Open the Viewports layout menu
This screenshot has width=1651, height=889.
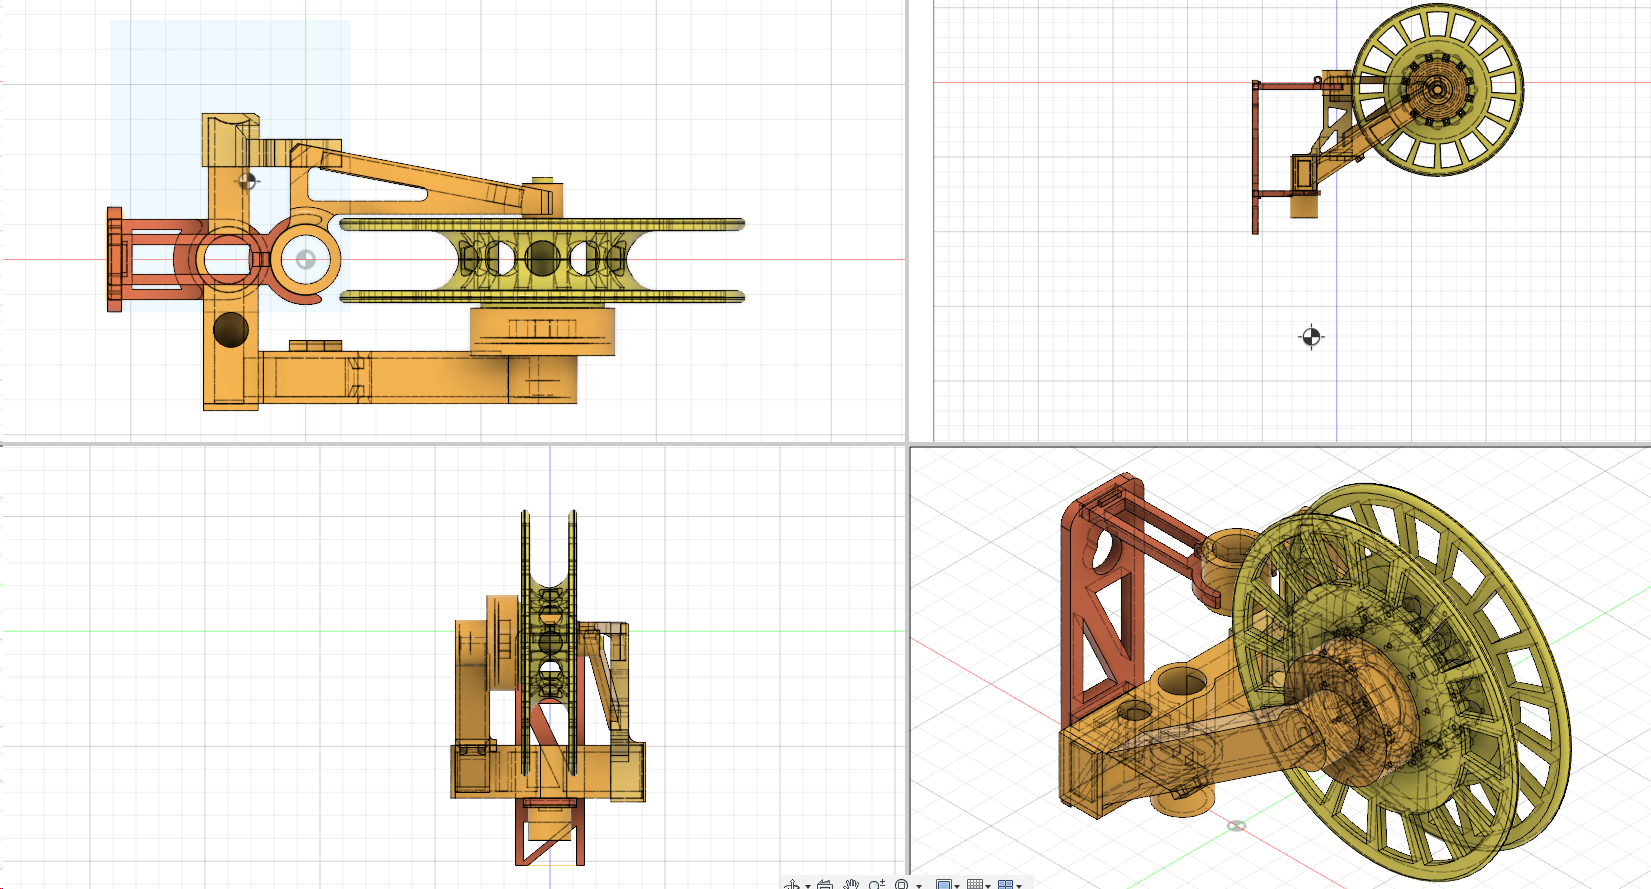pos(1009,885)
